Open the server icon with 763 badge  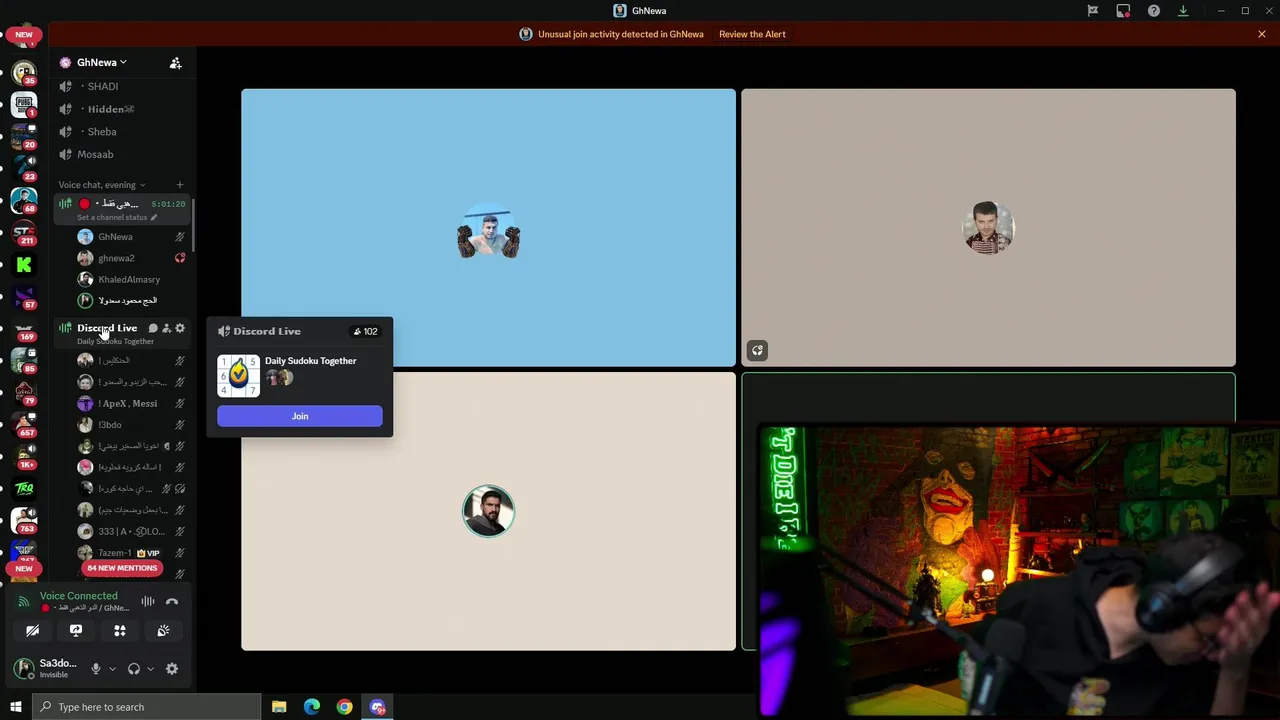[24, 520]
